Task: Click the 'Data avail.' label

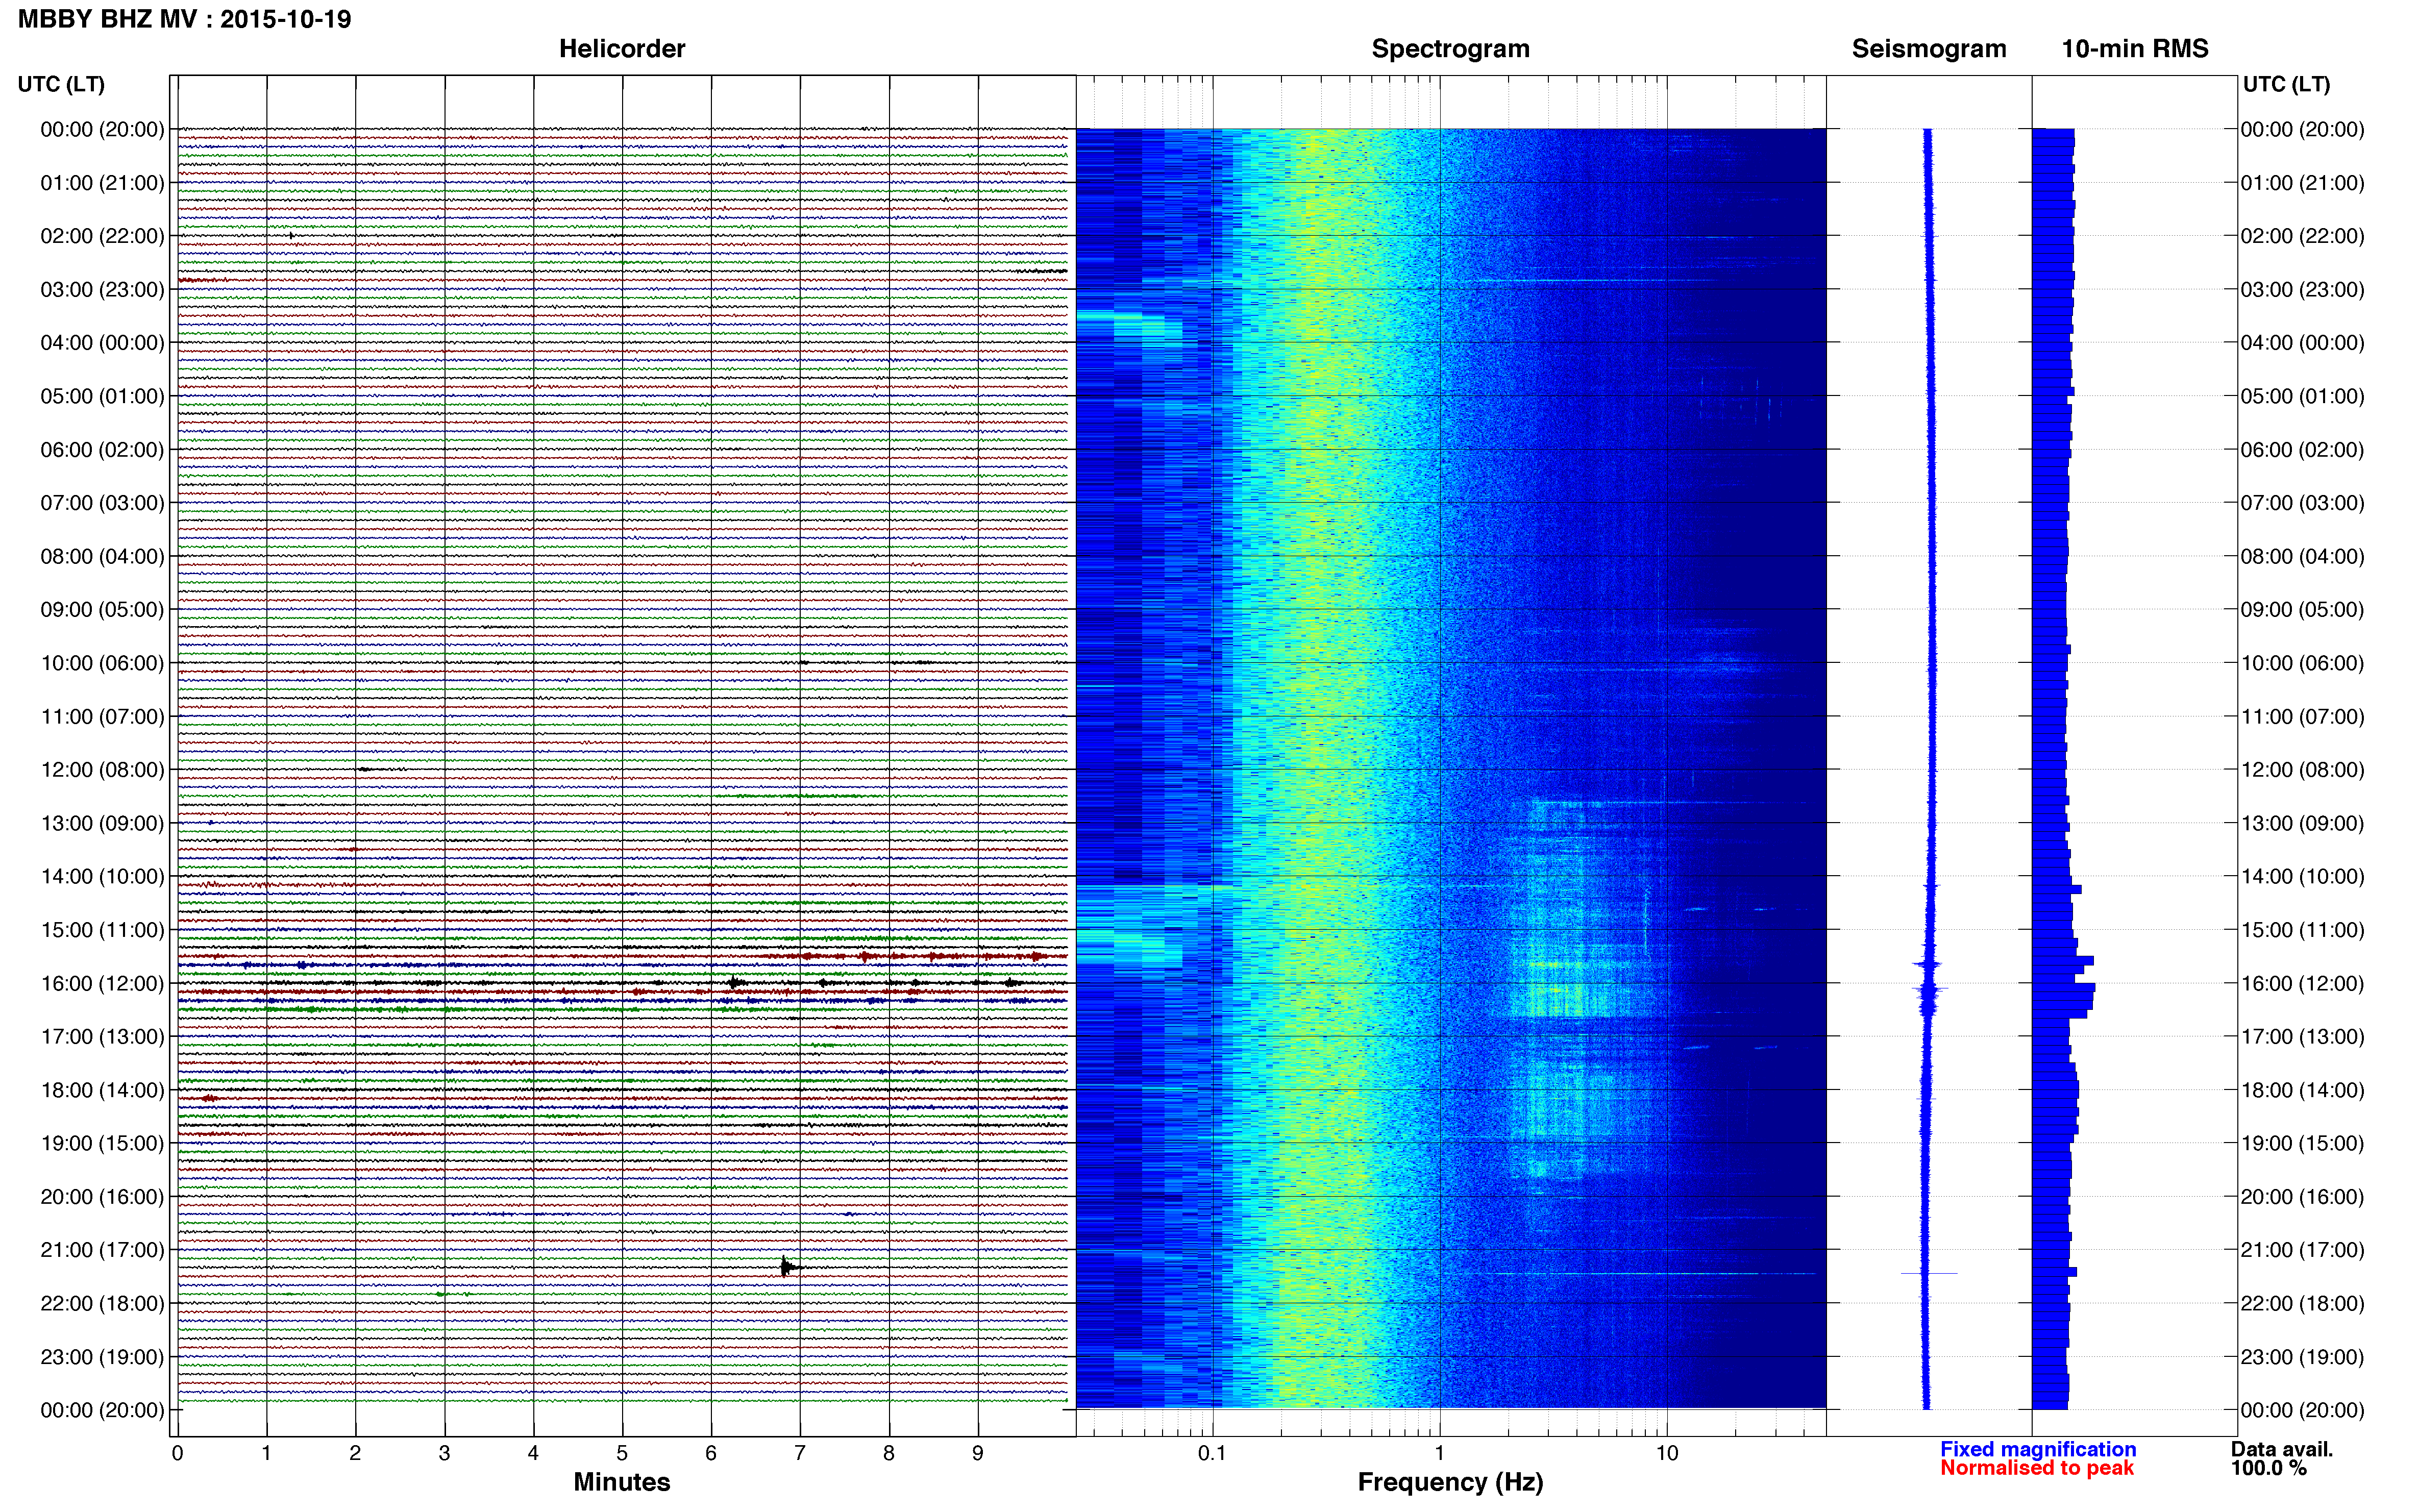Action: coord(2282,1449)
